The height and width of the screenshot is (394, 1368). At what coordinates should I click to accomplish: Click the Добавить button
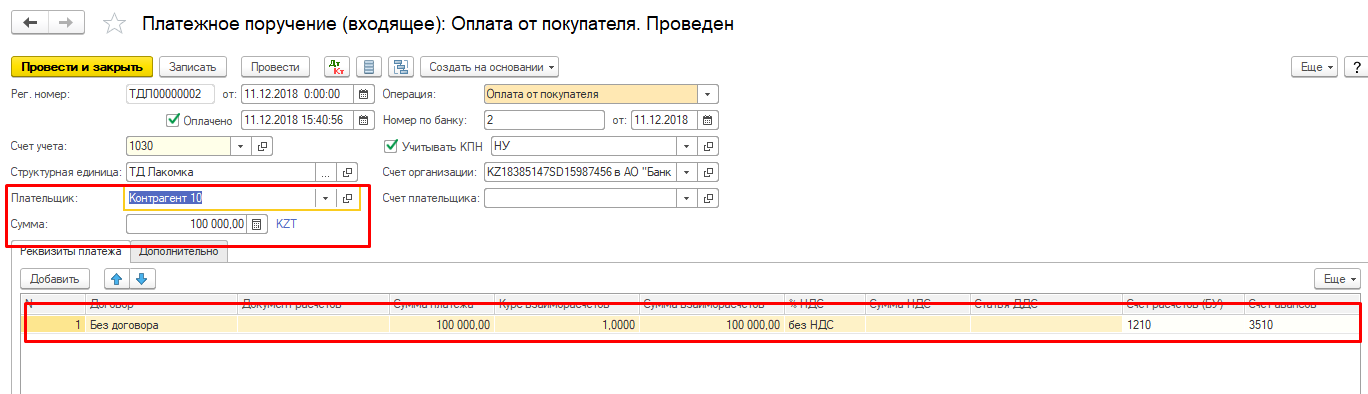pos(55,279)
